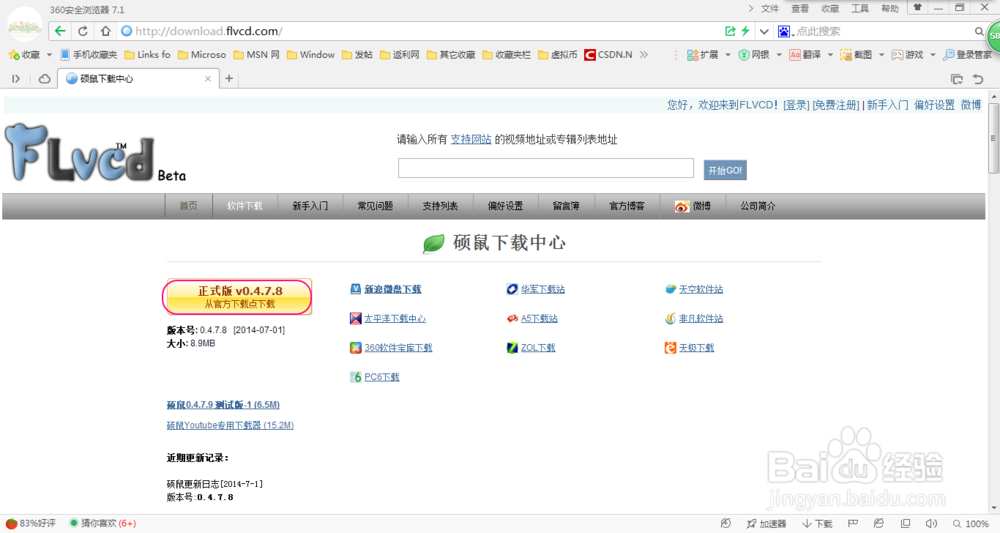Viewport: 1000px width, 533px height.
Task: Open the browser home page icon
Action: click(105, 31)
